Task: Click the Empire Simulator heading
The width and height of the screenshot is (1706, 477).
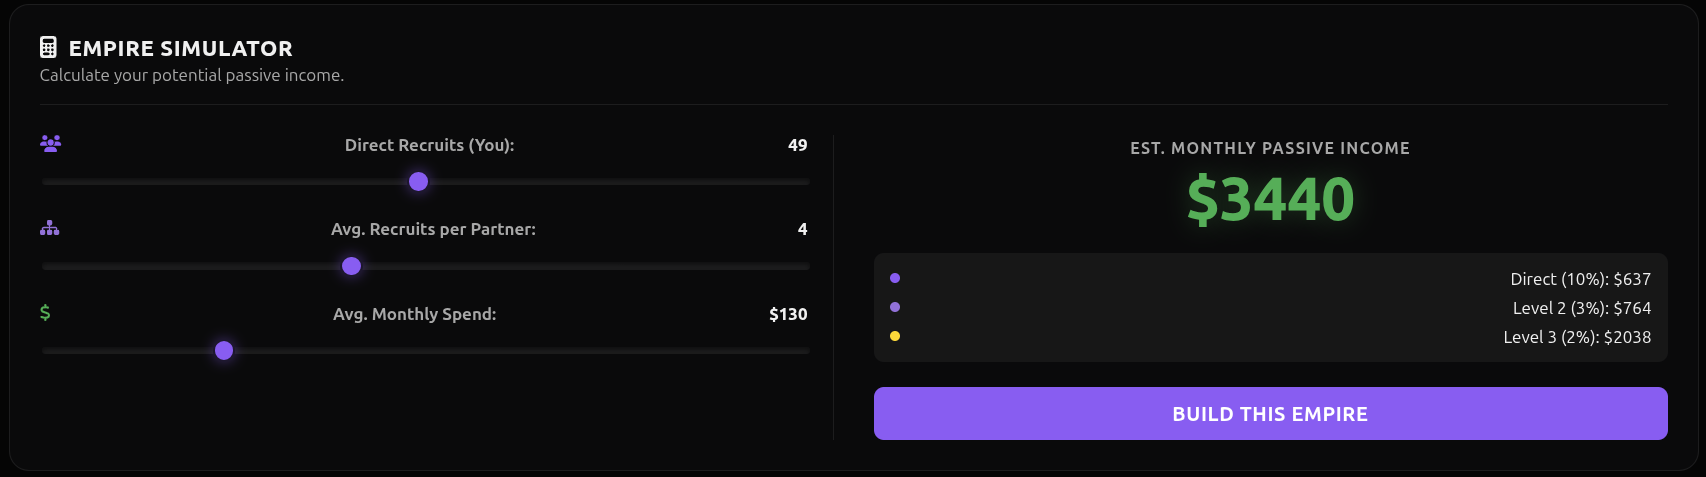Action: (x=181, y=48)
